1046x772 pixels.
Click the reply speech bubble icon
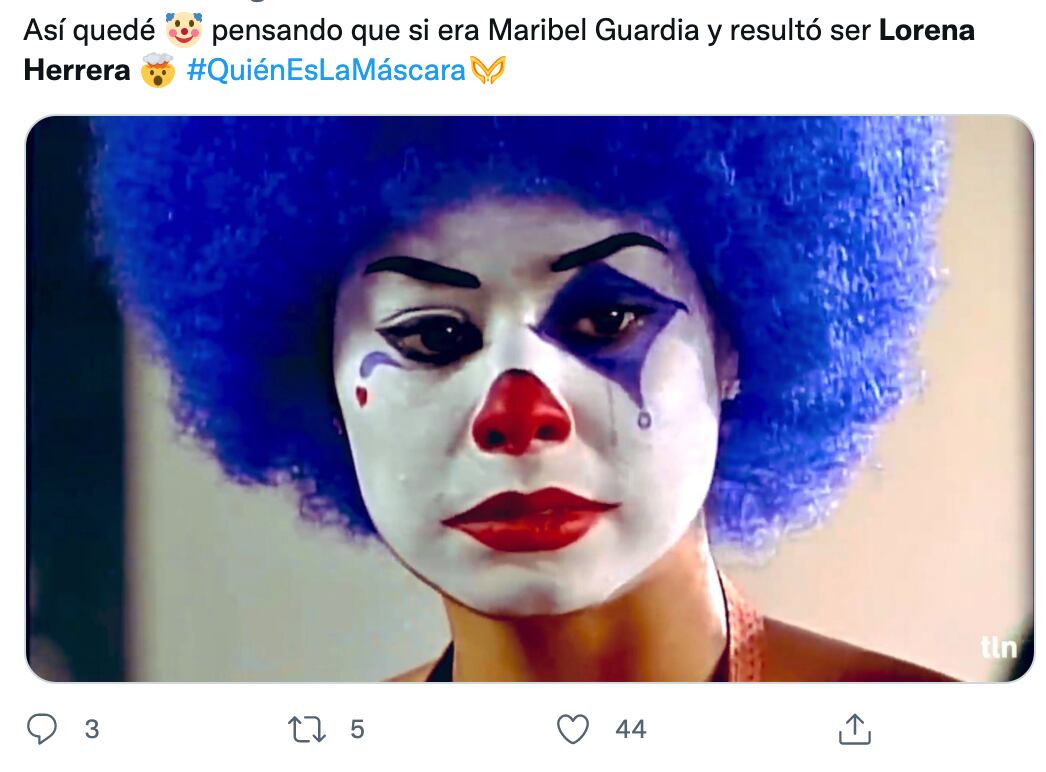pos(41,729)
